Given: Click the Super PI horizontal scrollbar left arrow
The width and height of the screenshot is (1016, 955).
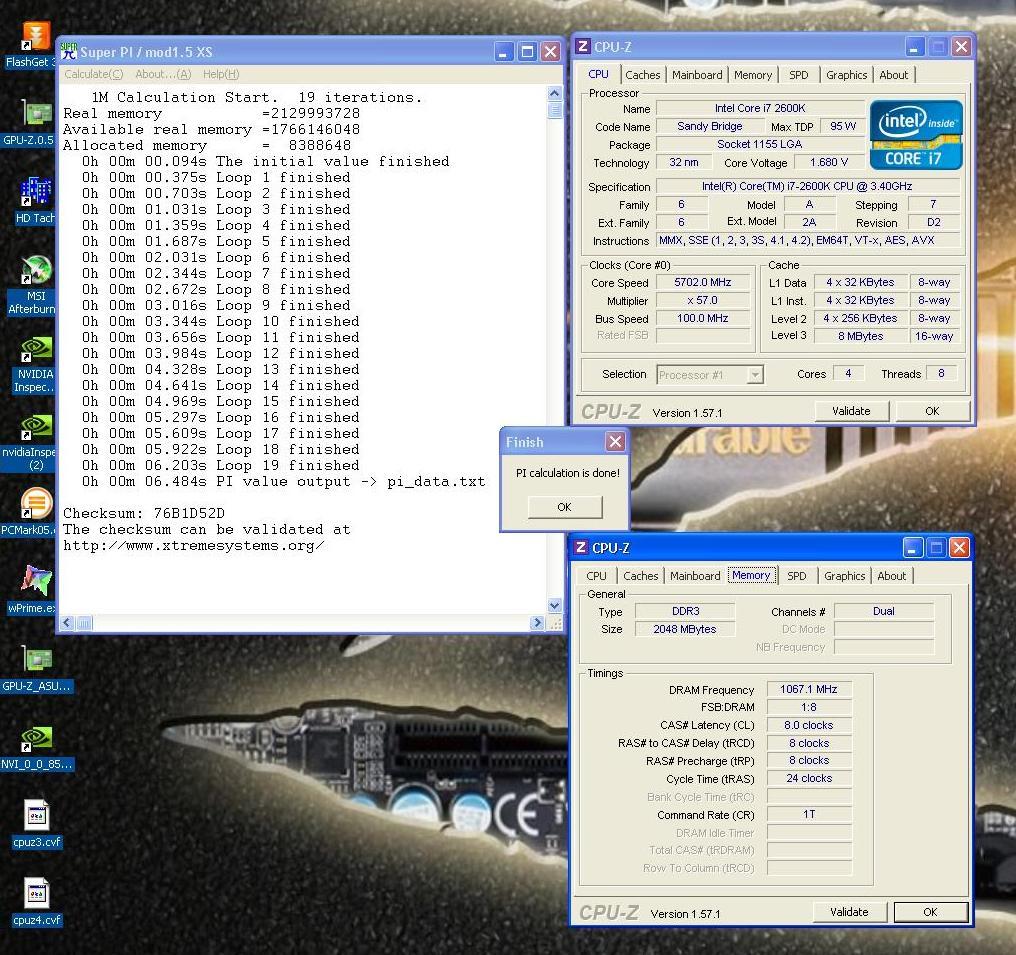Looking at the screenshot, I should click(67, 623).
